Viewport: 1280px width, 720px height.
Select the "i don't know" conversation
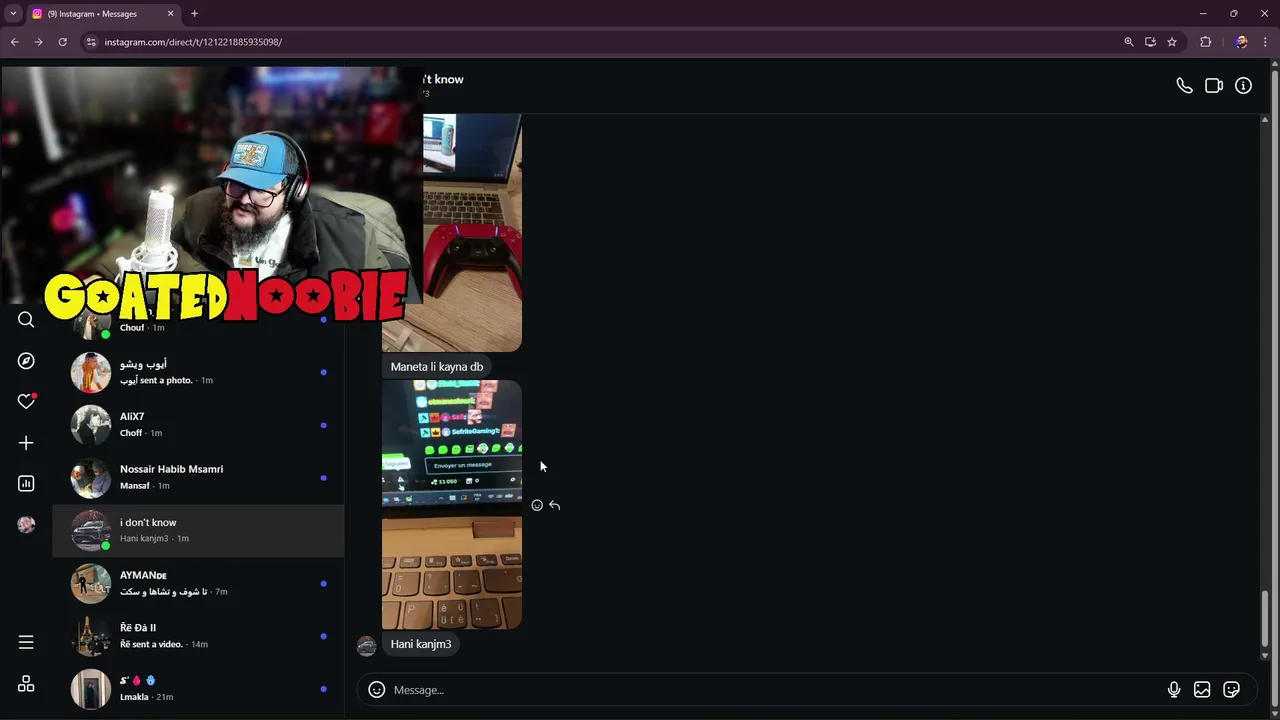(x=198, y=531)
